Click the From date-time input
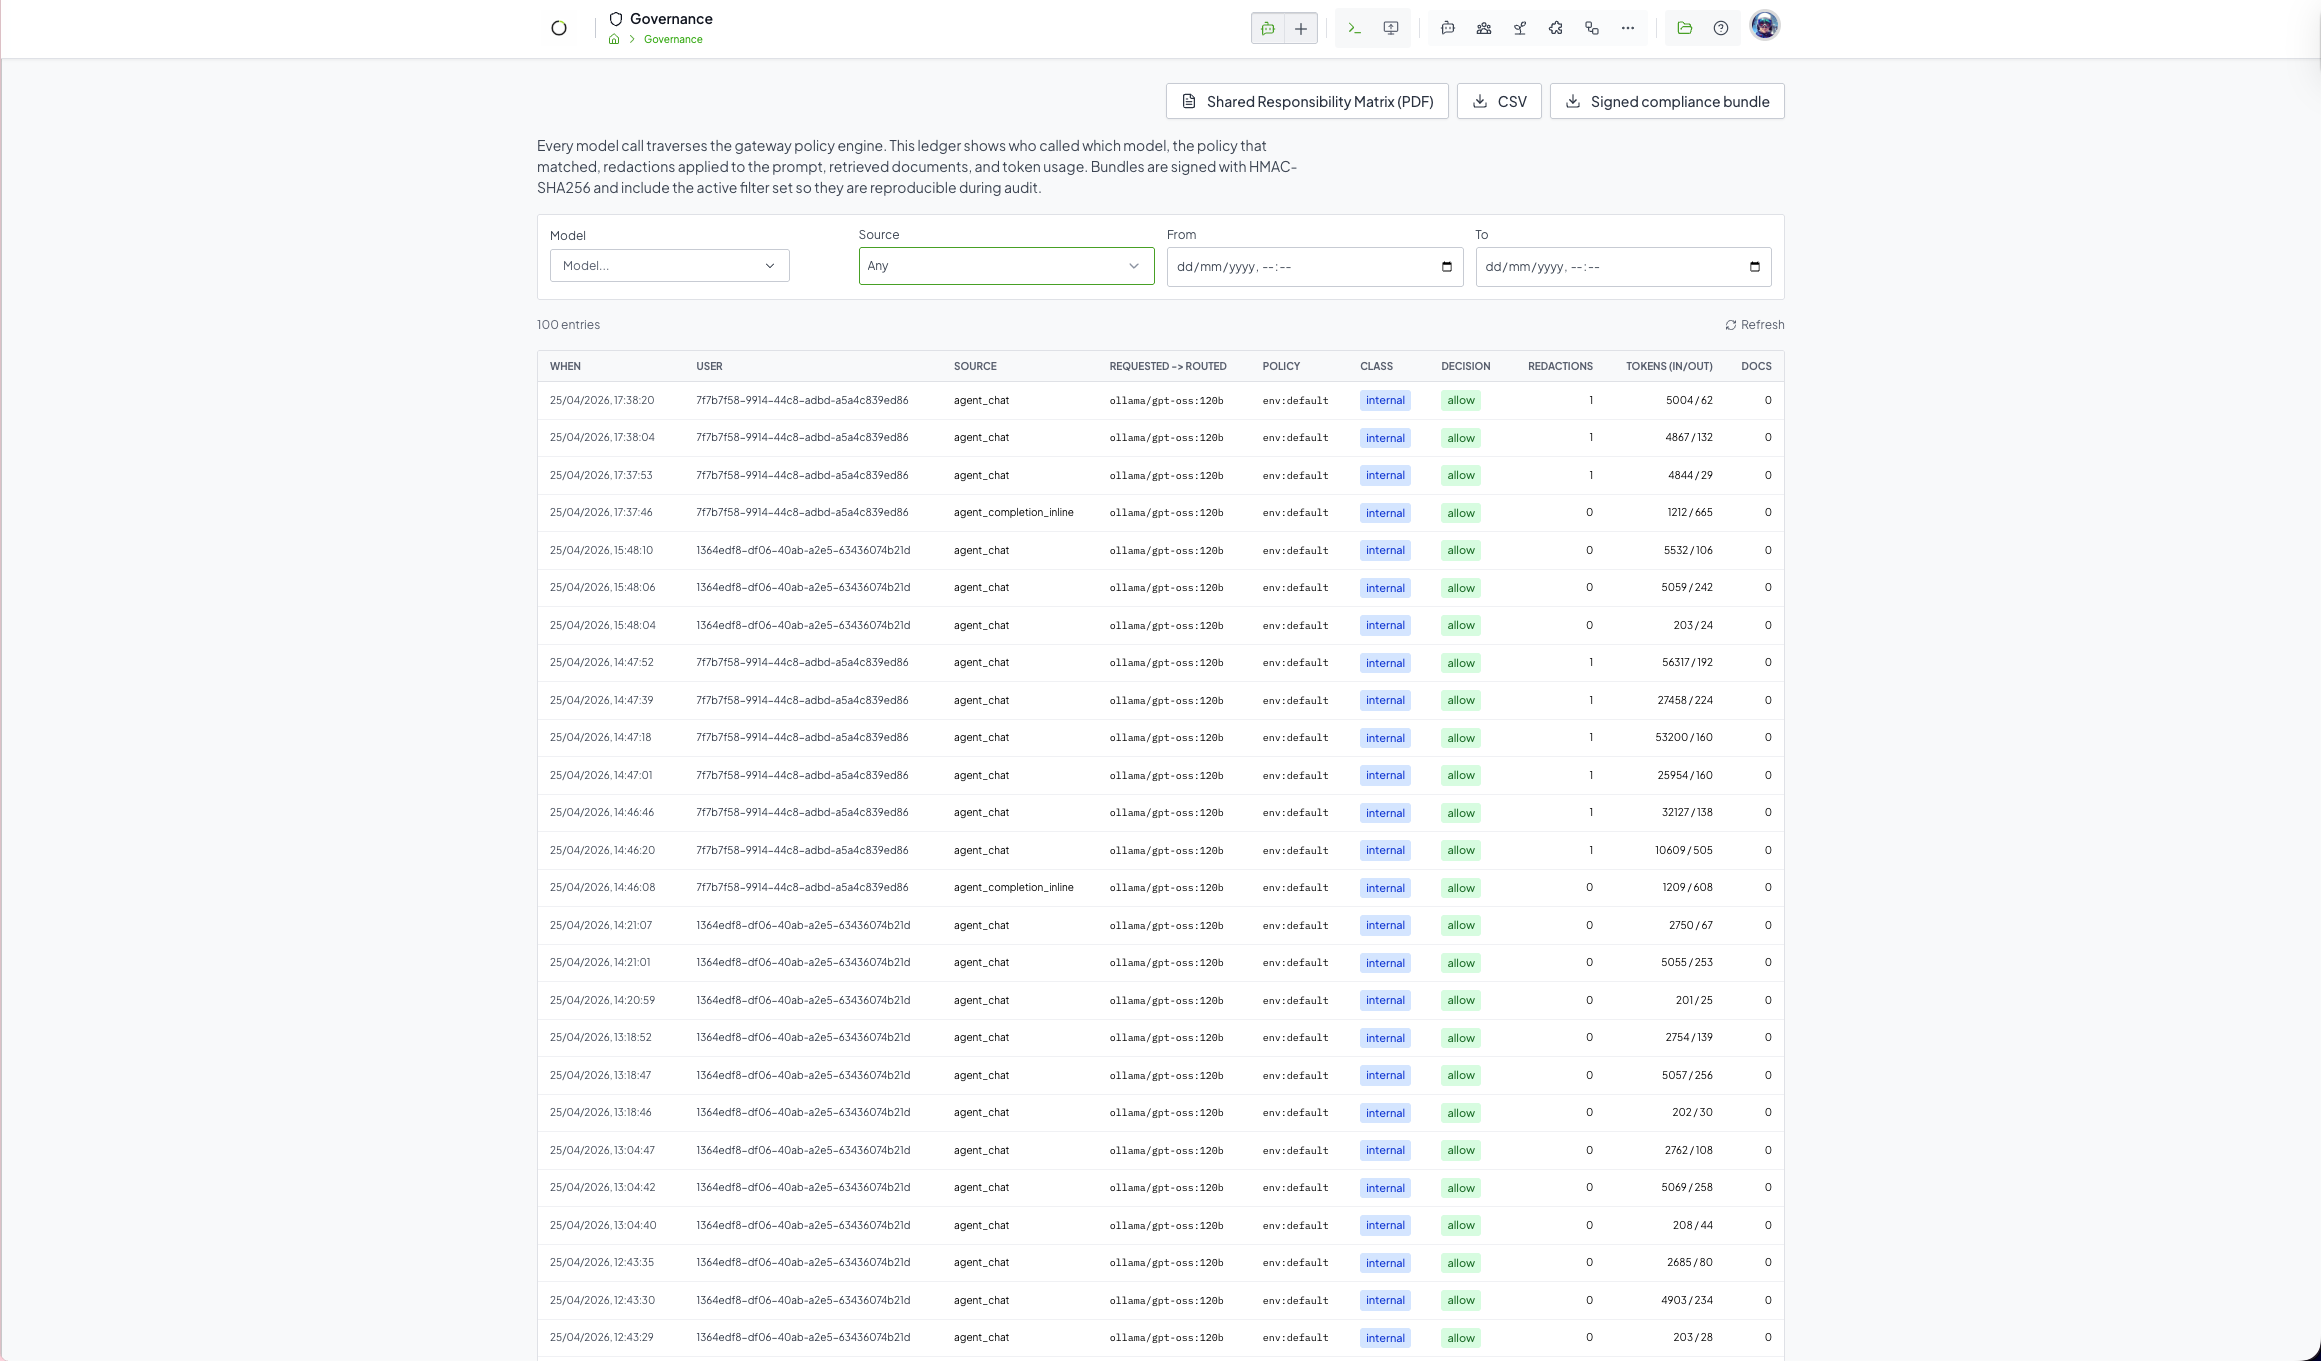Image resolution: width=2321 pixels, height=1361 pixels. pos(1314,267)
